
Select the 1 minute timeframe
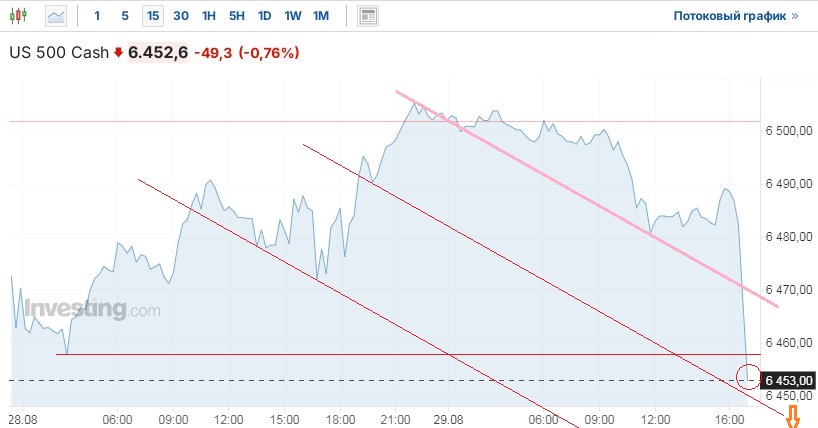tap(97, 16)
